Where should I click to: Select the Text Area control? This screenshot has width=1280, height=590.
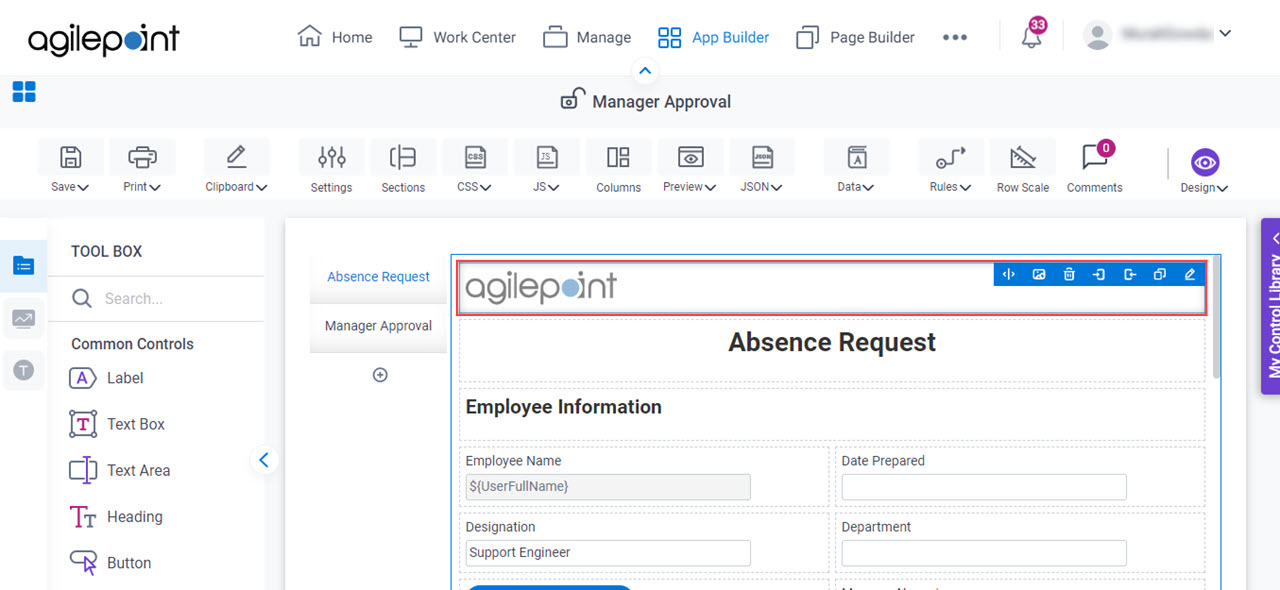pos(119,470)
